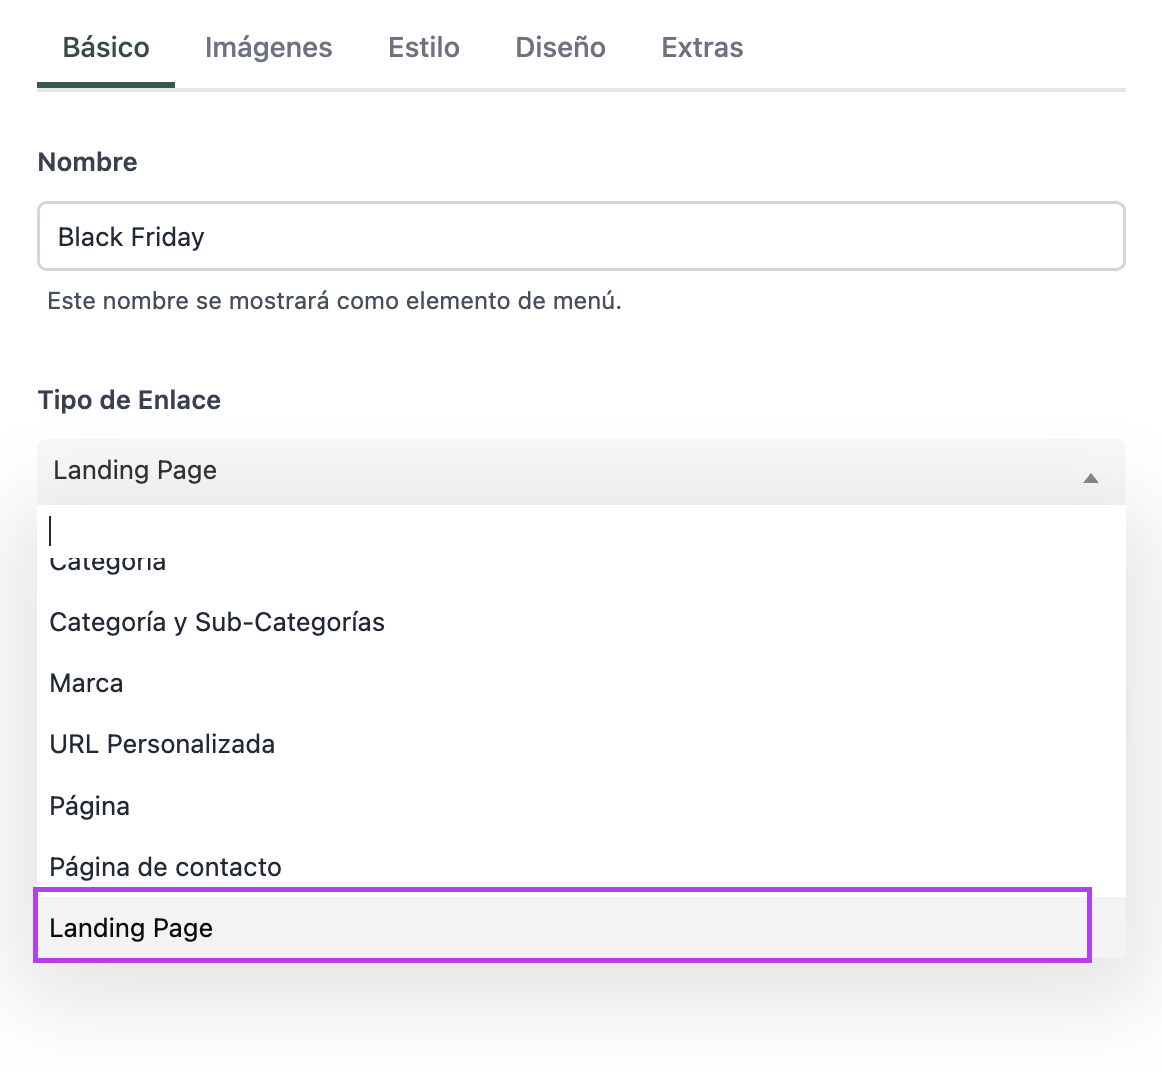The height and width of the screenshot is (1072, 1162).
Task: Select the highlighted Landing Page list option
Action: coord(131,928)
